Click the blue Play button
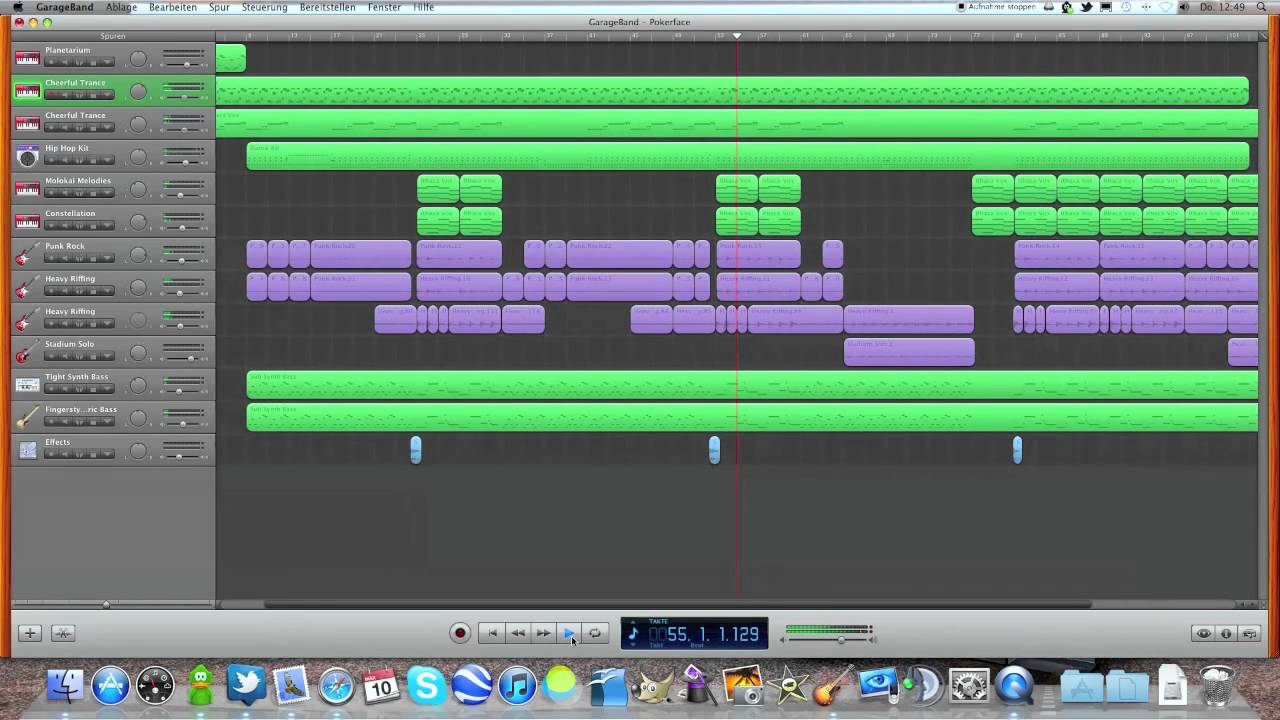The height and width of the screenshot is (720, 1280). [569, 633]
